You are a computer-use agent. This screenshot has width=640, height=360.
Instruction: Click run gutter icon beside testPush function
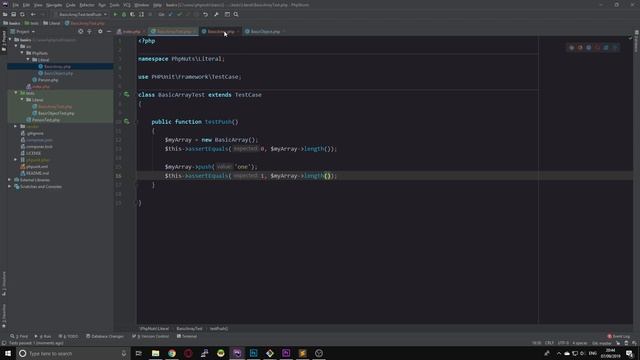click(127, 122)
